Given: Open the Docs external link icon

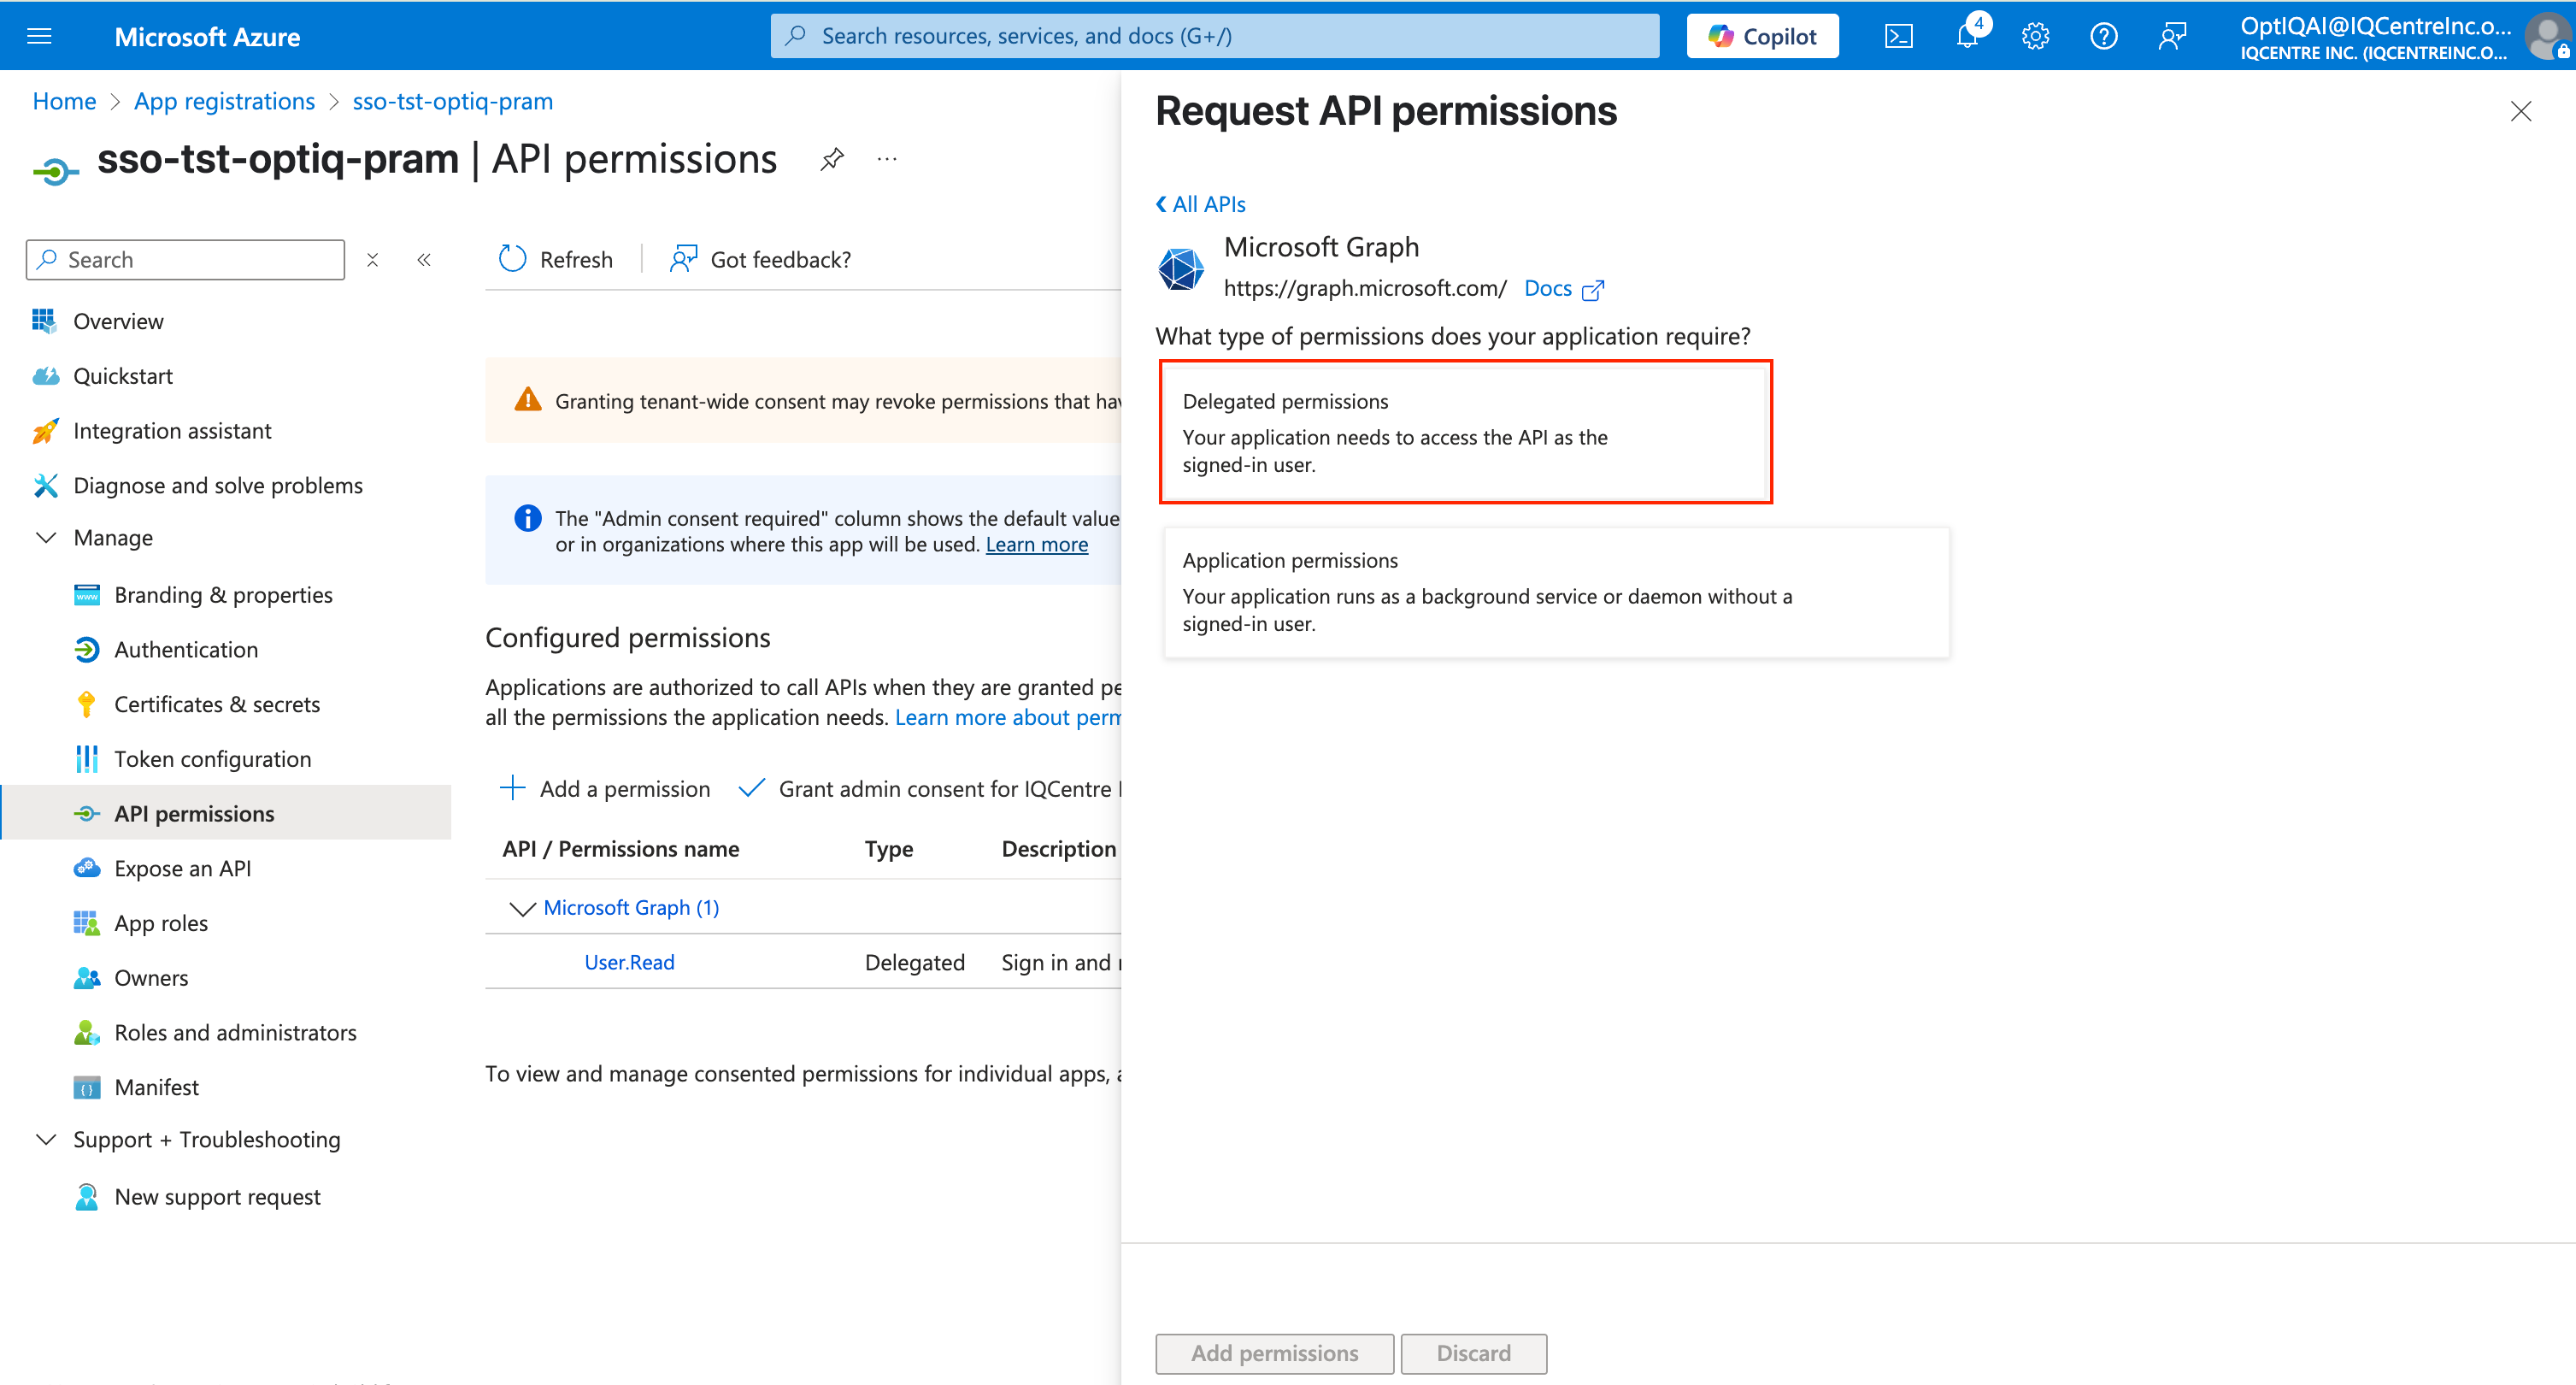Looking at the screenshot, I should [1593, 290].
